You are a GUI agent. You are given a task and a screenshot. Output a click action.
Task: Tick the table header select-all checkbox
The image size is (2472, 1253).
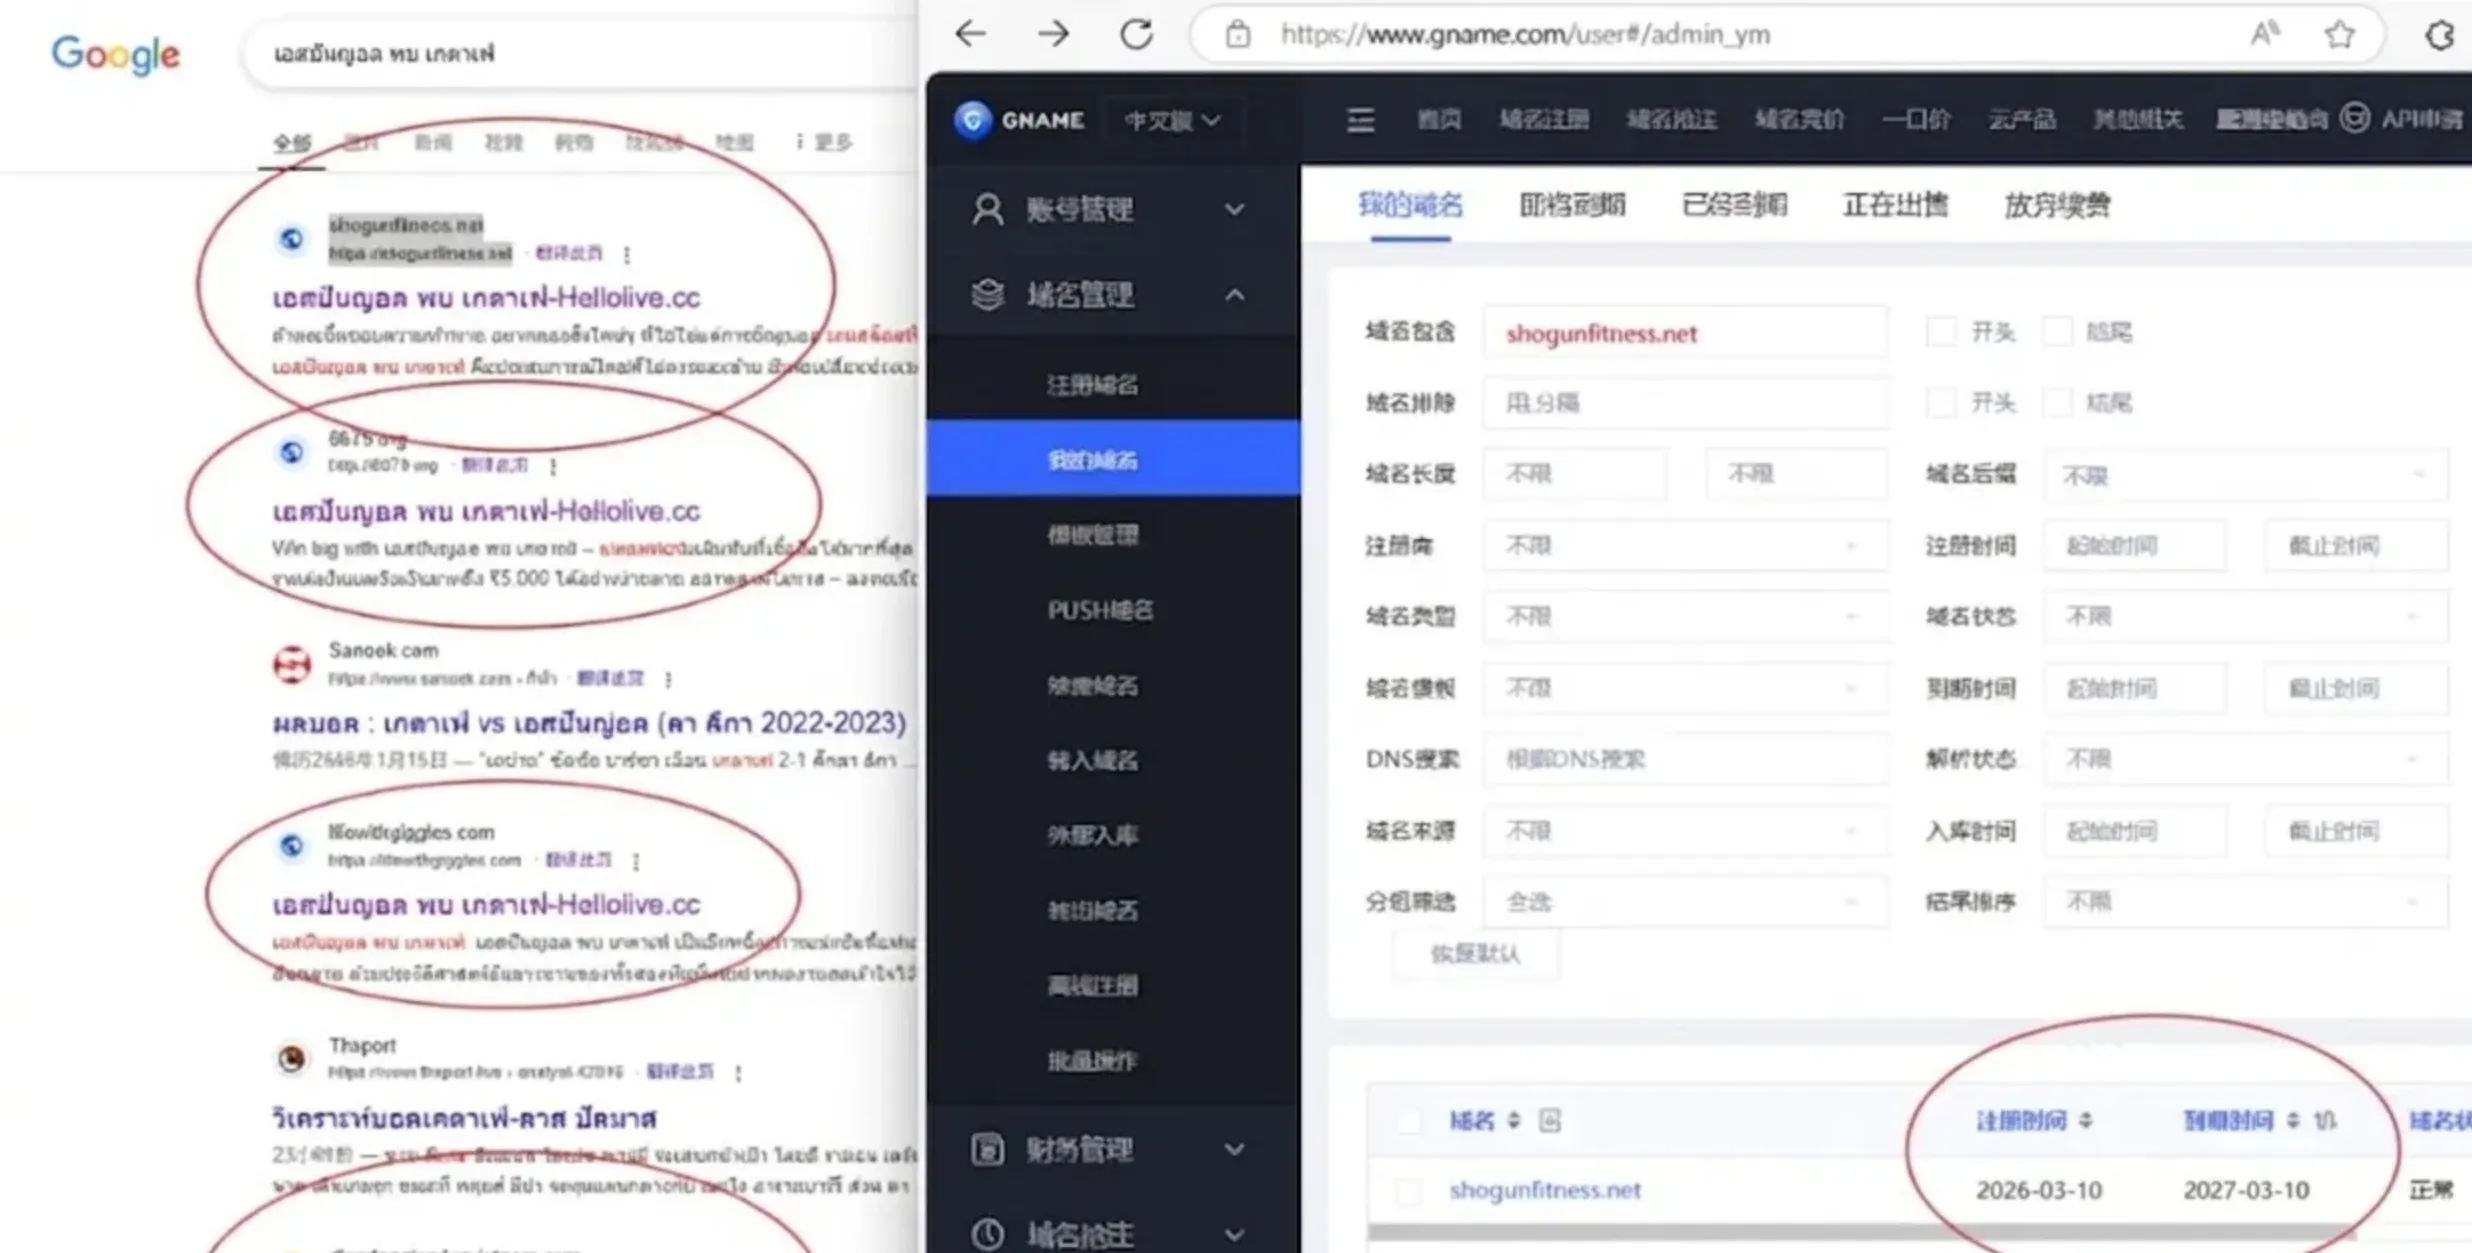[1408, 1121]
